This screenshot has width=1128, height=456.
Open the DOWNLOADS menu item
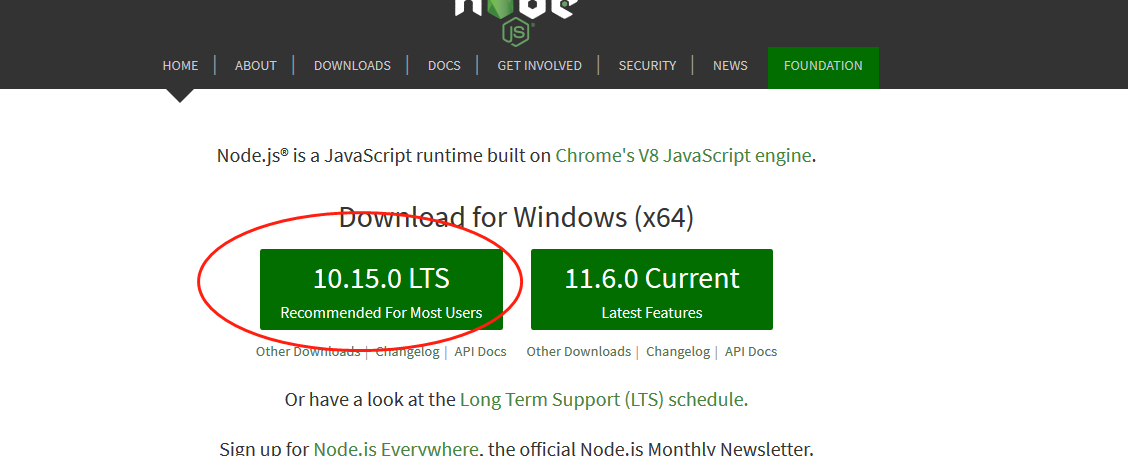click(352, 65)
